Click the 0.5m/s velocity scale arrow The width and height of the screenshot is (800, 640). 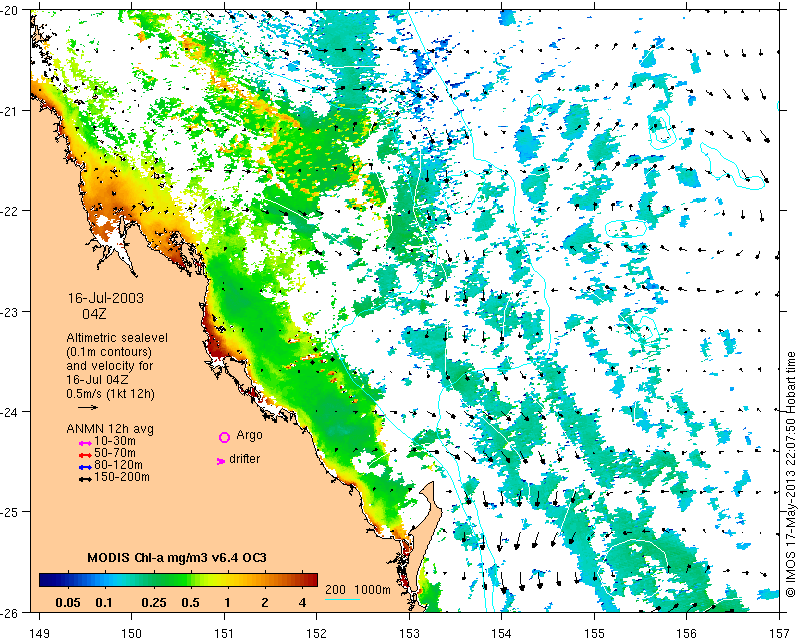pos(88,407)
